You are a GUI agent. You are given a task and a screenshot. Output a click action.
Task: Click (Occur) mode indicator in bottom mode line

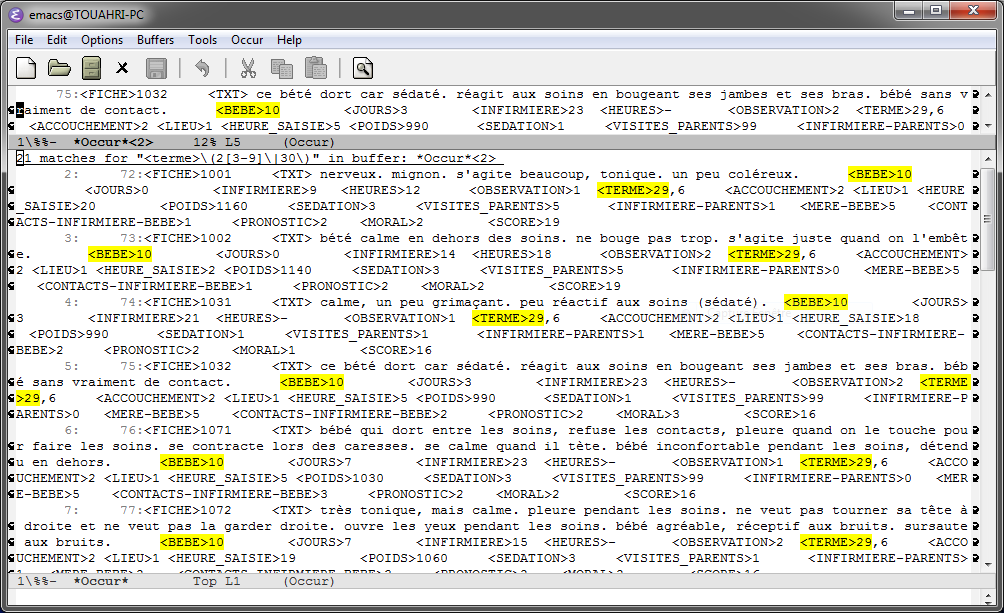coord(309,581)
